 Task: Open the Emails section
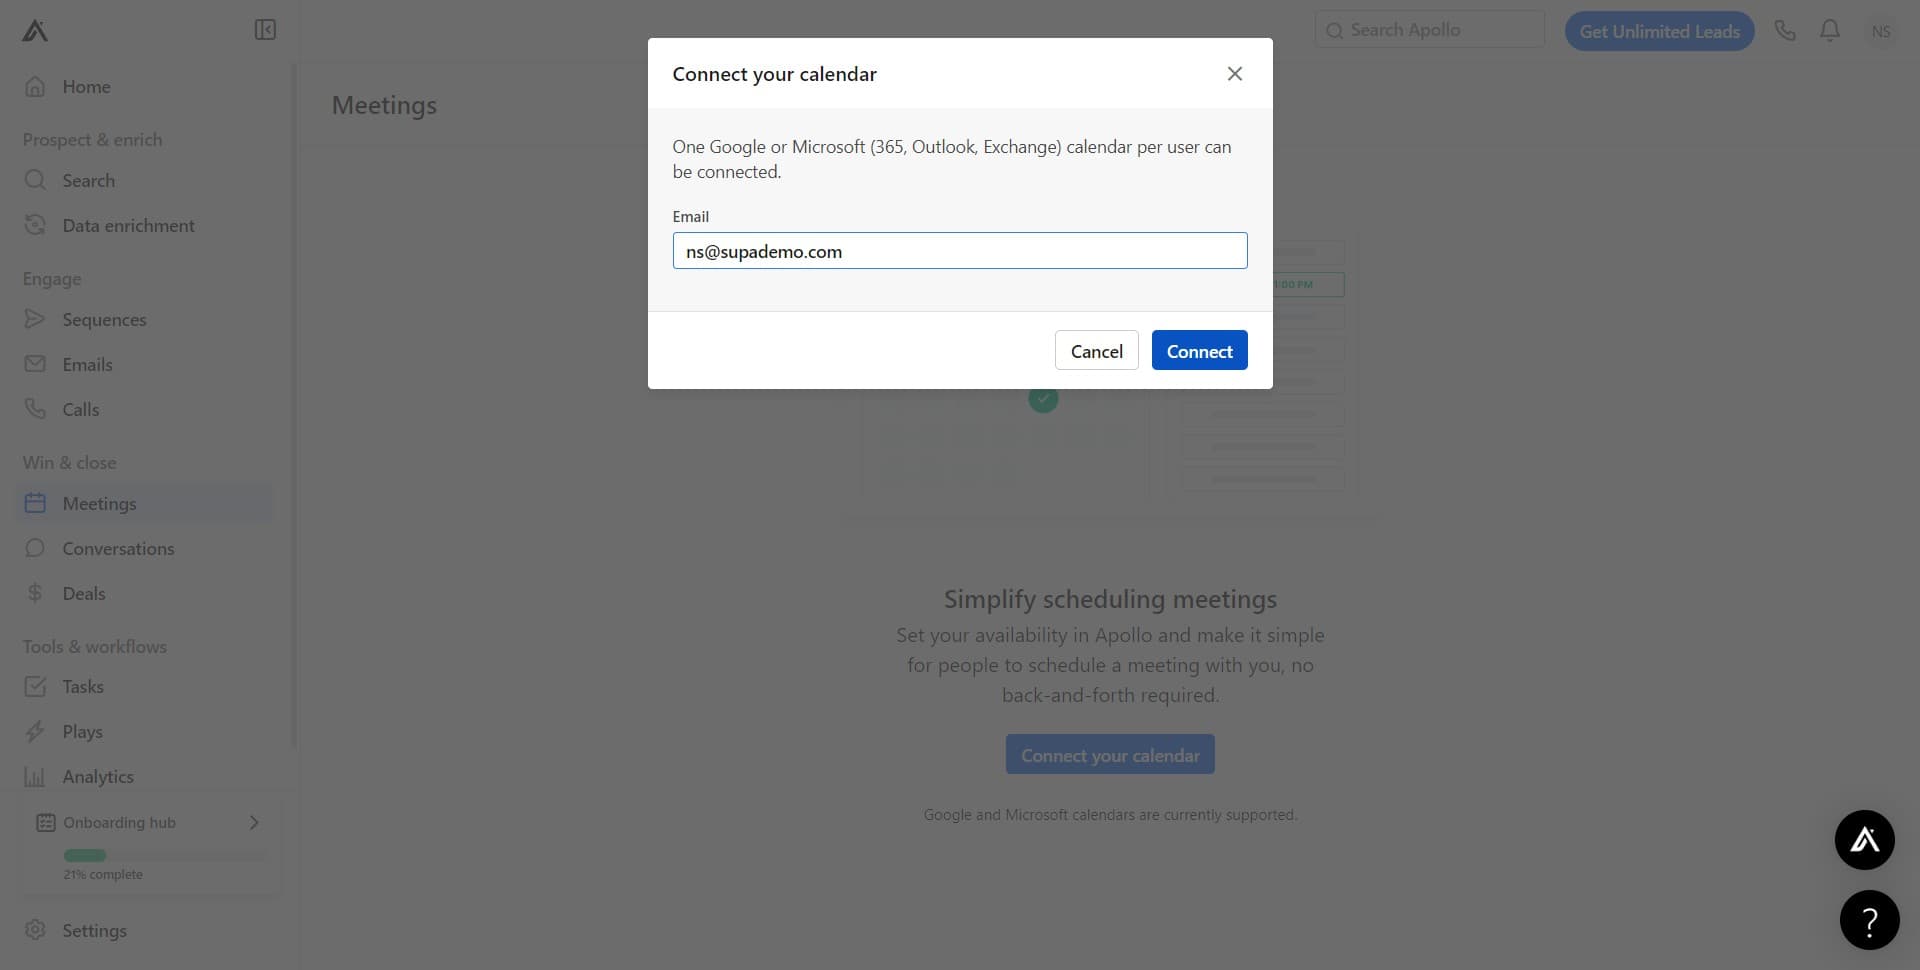[86, 364]
